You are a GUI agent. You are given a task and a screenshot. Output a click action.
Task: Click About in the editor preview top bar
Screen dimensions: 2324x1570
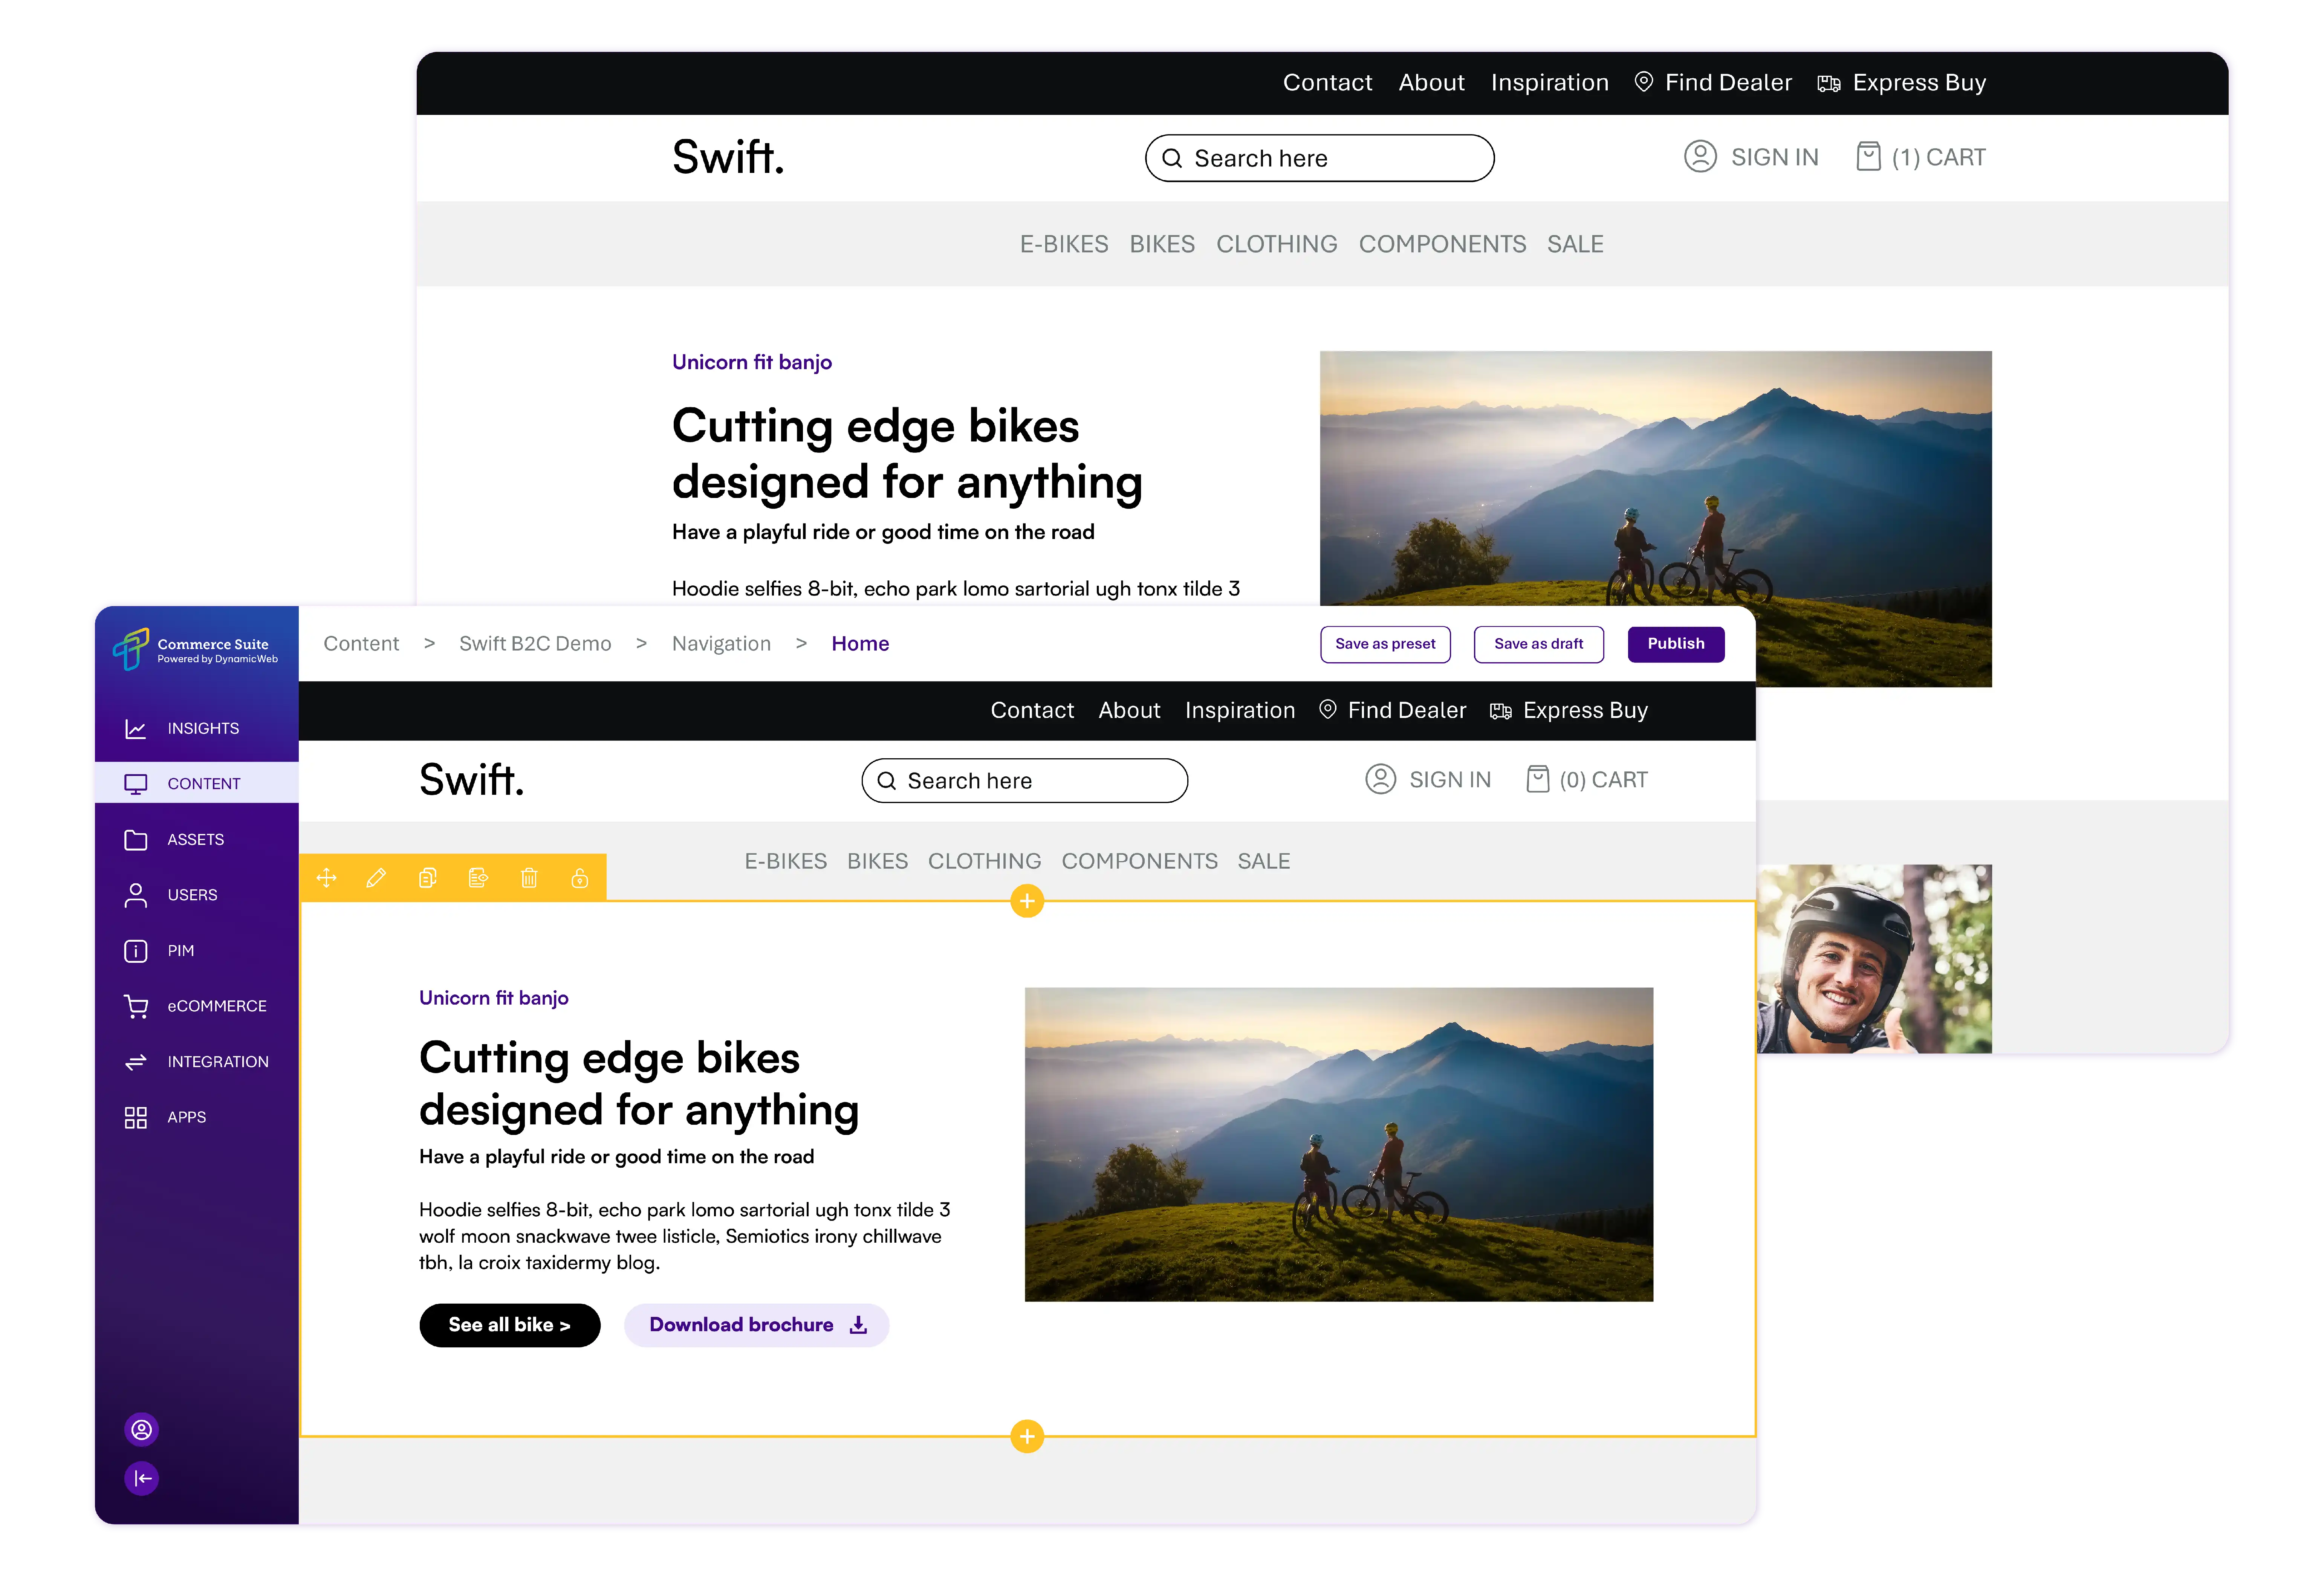point(1129,710)
